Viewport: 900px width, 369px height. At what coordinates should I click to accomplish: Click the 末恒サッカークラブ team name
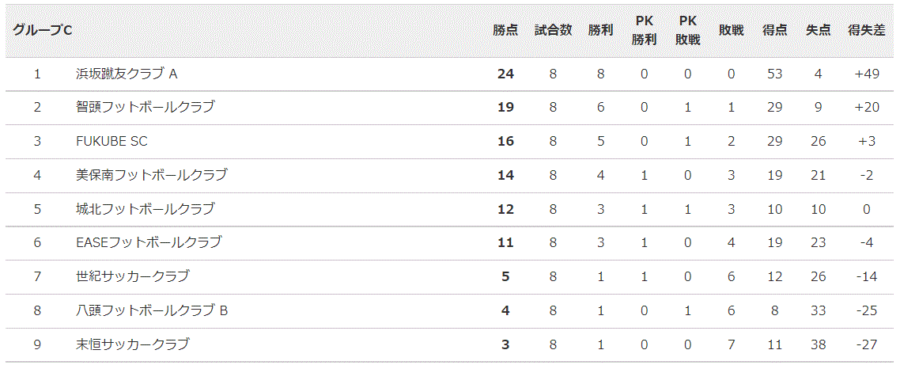(x=133, y=344)
